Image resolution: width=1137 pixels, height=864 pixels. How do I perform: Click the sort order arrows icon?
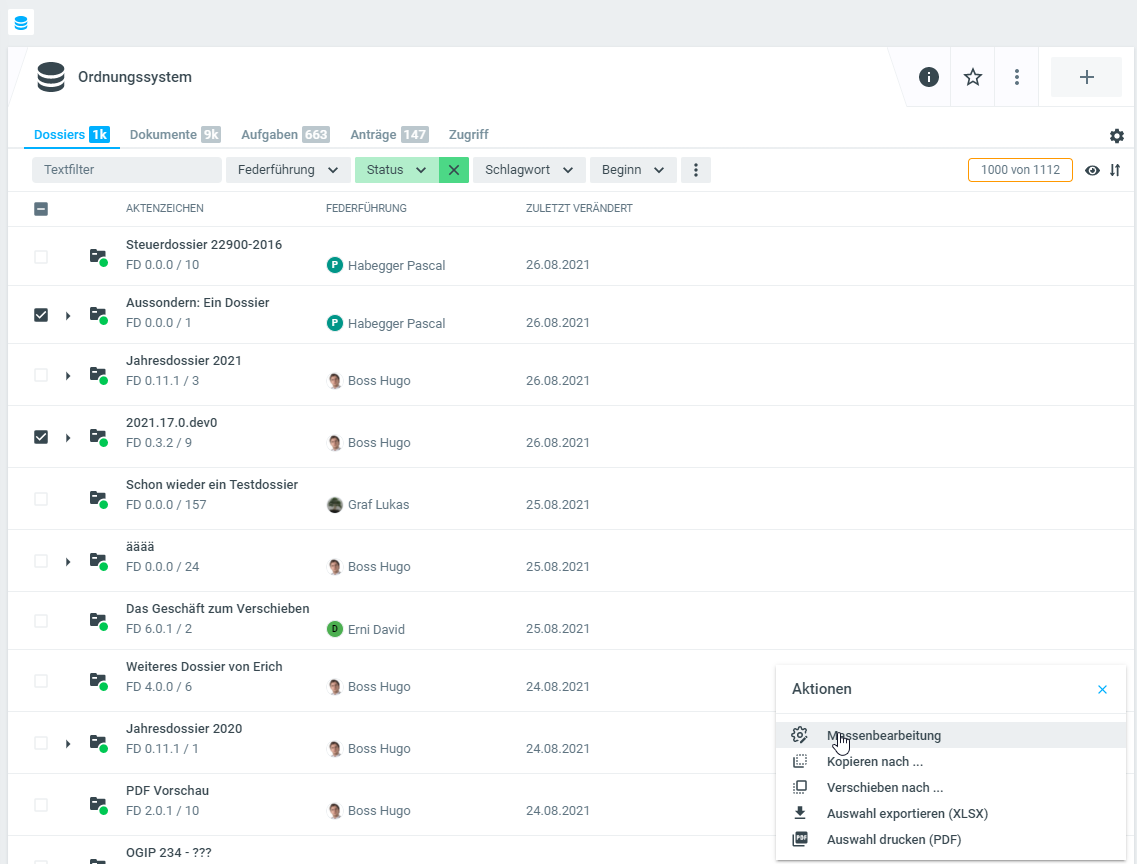pos(1115,170)
